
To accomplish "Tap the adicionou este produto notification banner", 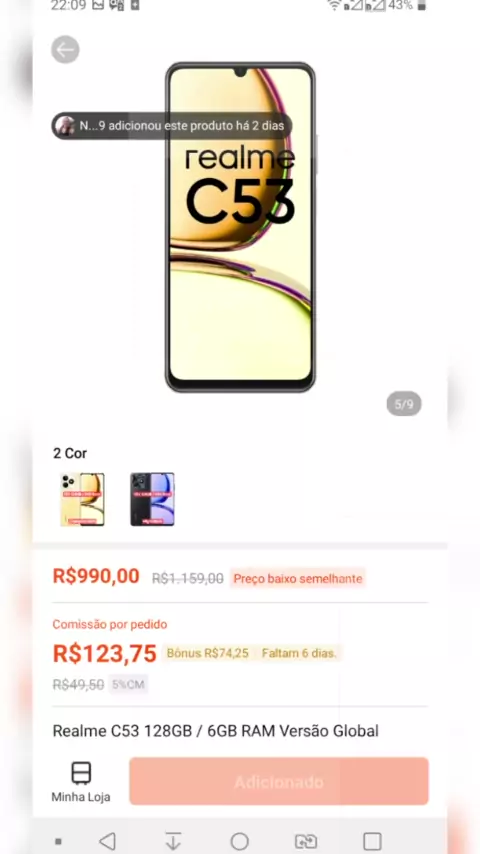I will (x=172, y=126).
